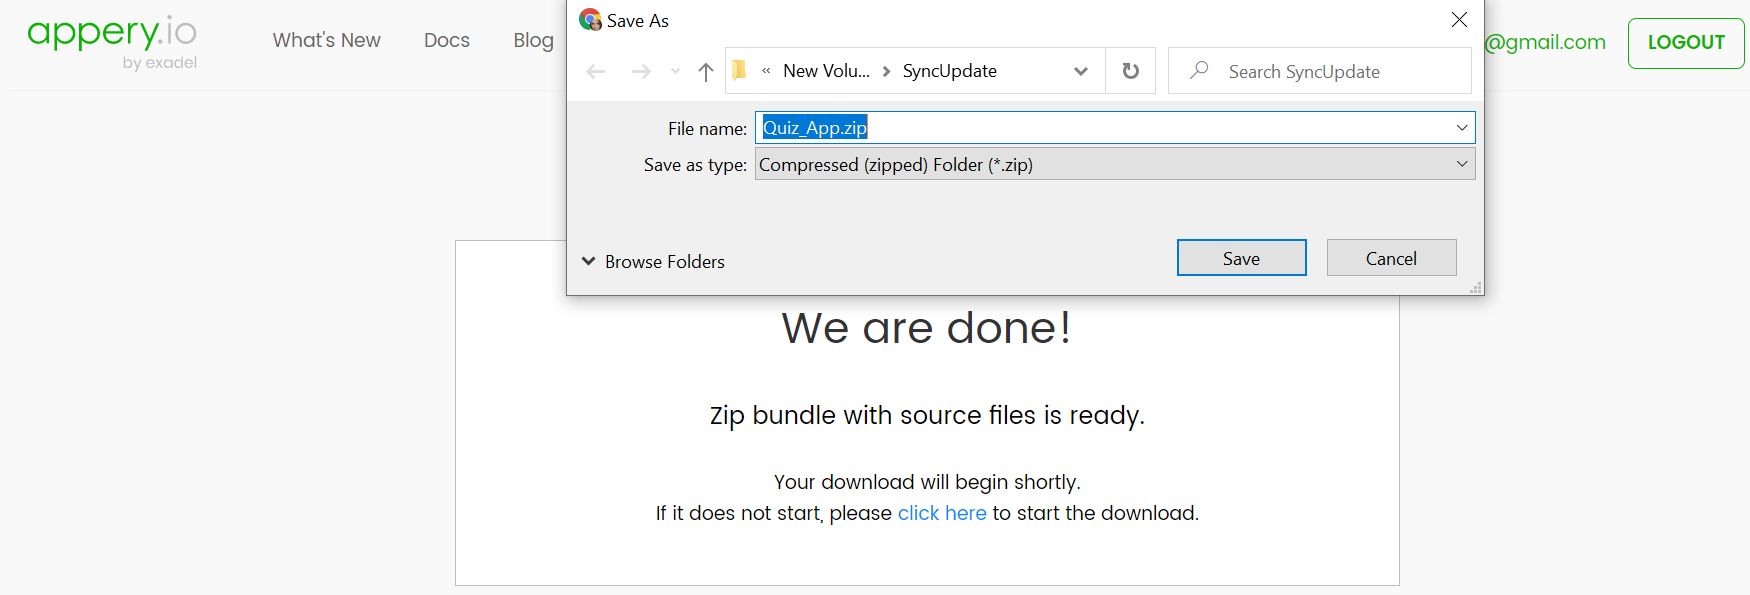Open recent locations dropdown arrow

point(675,71)
